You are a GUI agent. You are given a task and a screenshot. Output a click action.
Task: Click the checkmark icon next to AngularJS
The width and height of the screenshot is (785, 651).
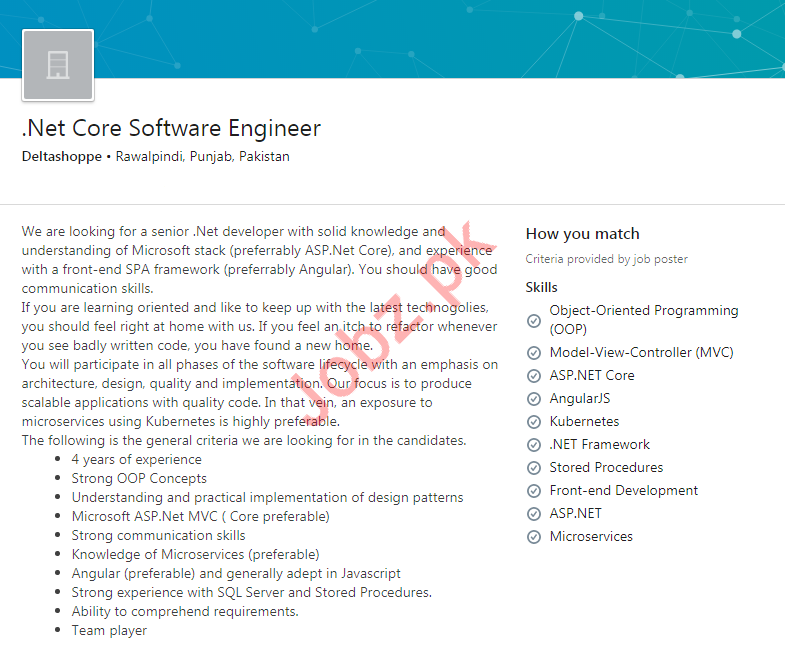[x=534, y=399]
